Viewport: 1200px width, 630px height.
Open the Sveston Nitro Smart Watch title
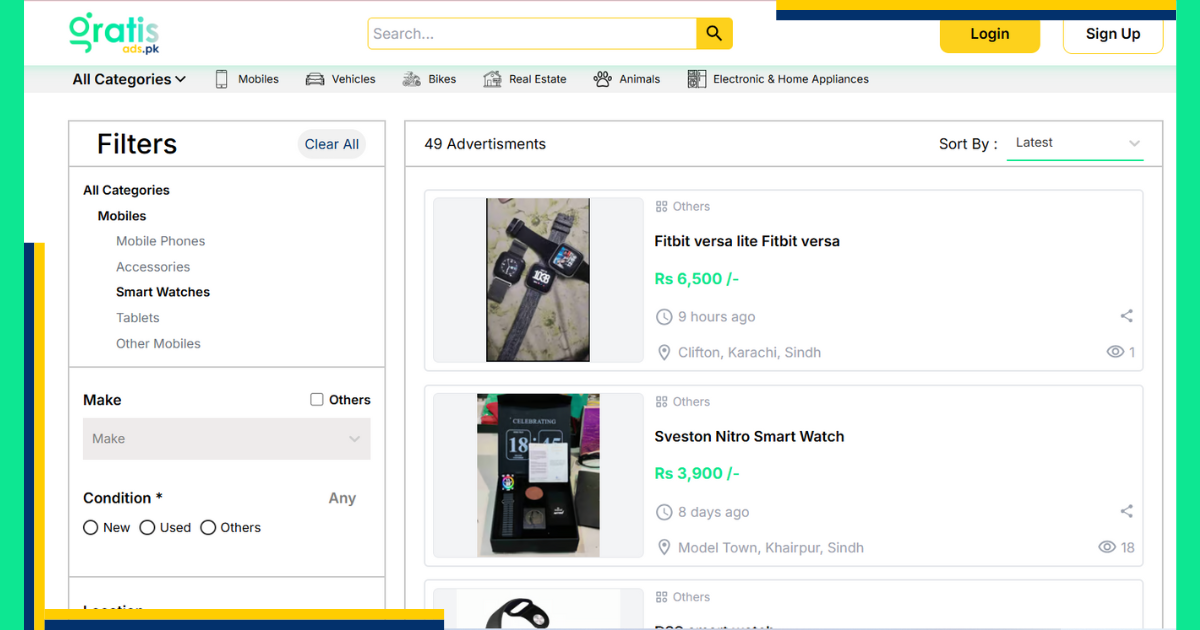tap(750, 436)
